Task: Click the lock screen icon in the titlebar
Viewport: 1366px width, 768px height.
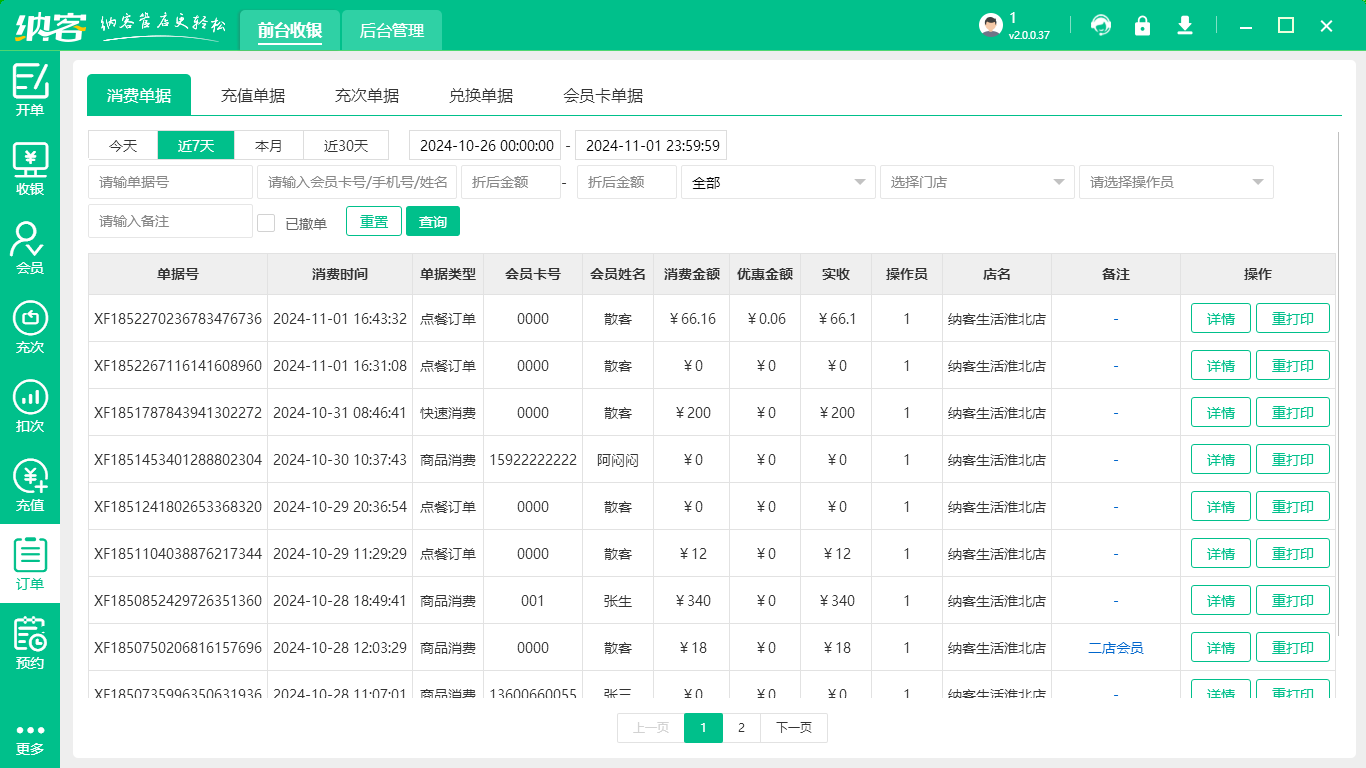Action: point(1143,25)
